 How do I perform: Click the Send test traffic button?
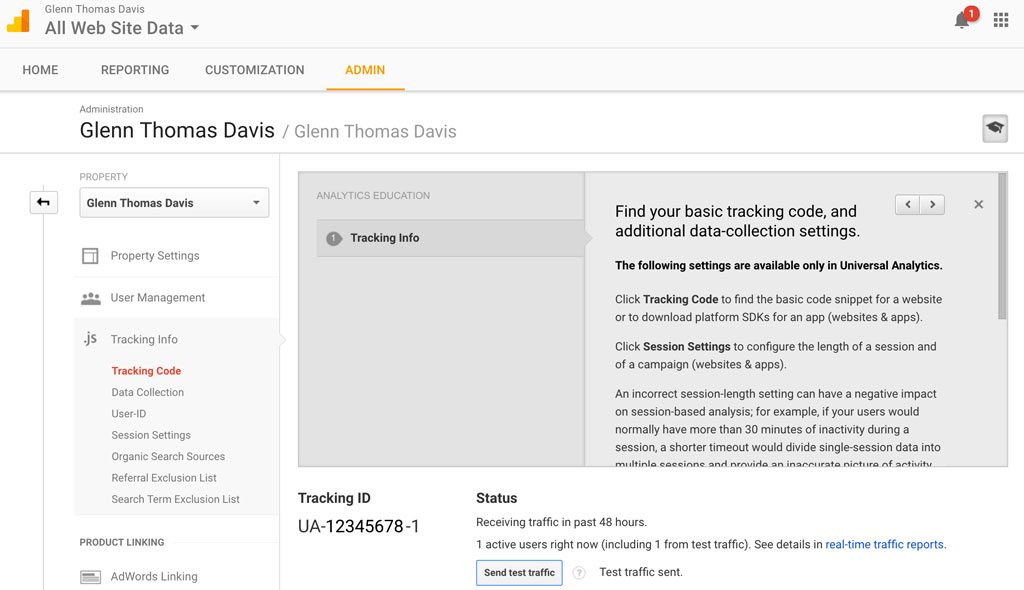[x=519, y=572]
